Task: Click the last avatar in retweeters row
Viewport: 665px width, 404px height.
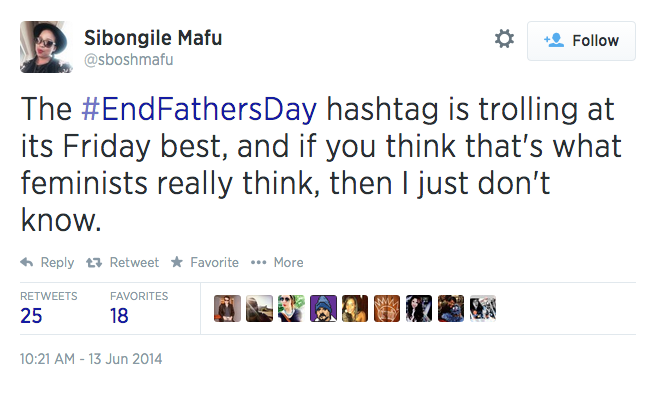Action: [483, 308]
